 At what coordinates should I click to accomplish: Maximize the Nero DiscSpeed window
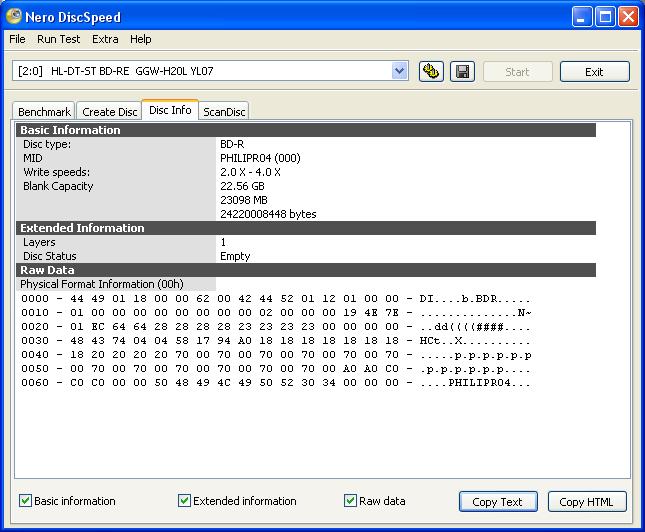click(x=605, y=17)
